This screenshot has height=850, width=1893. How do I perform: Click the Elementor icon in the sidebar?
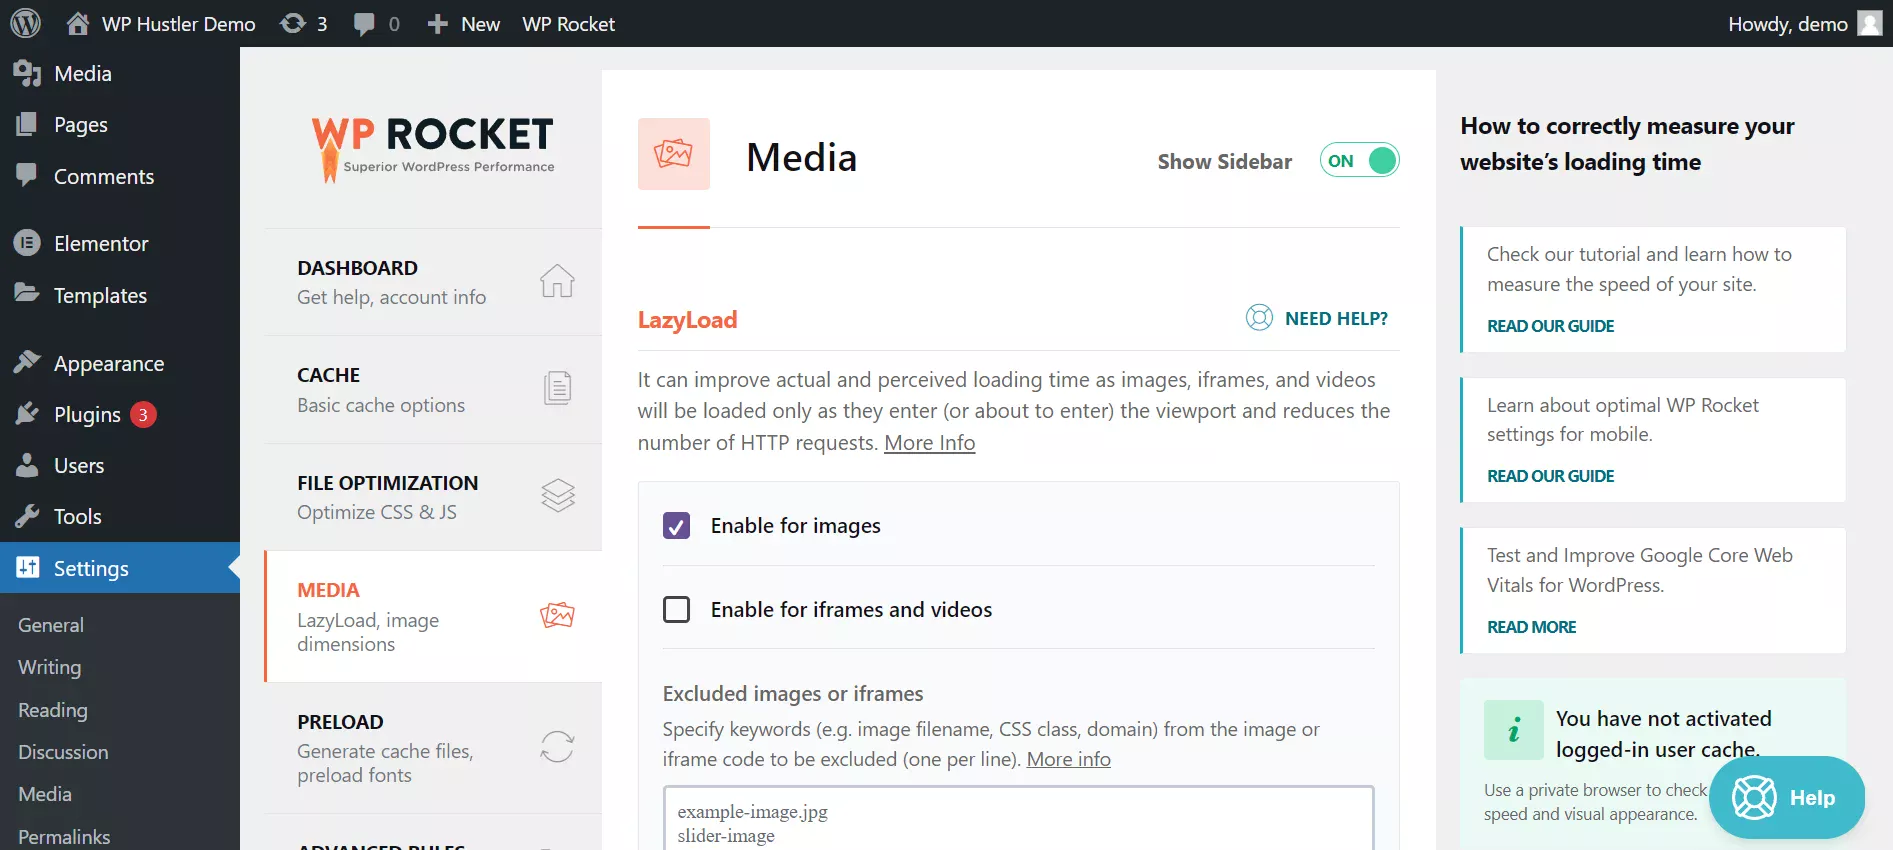pos(27,243)
